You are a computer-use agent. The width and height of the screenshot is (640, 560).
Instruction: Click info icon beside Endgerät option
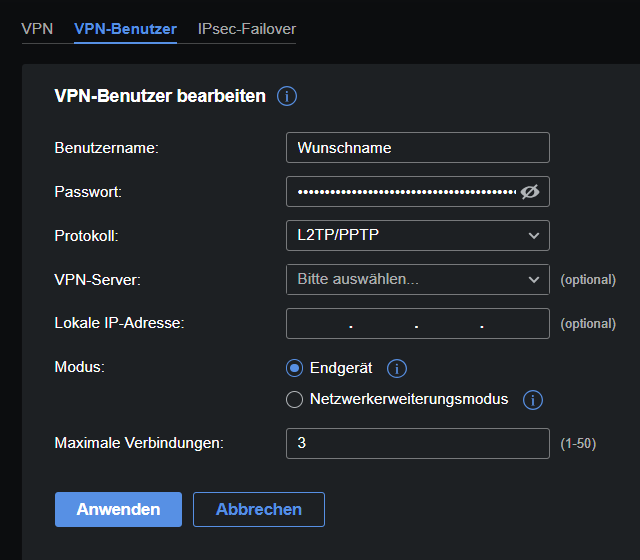click(397, 369)
